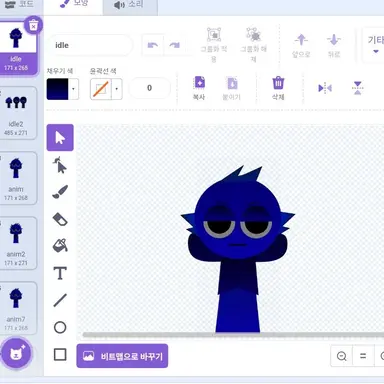Delete the idle costume with trash icon
The height and width of the screenshot is (384, 384).
tap(33, 25)
